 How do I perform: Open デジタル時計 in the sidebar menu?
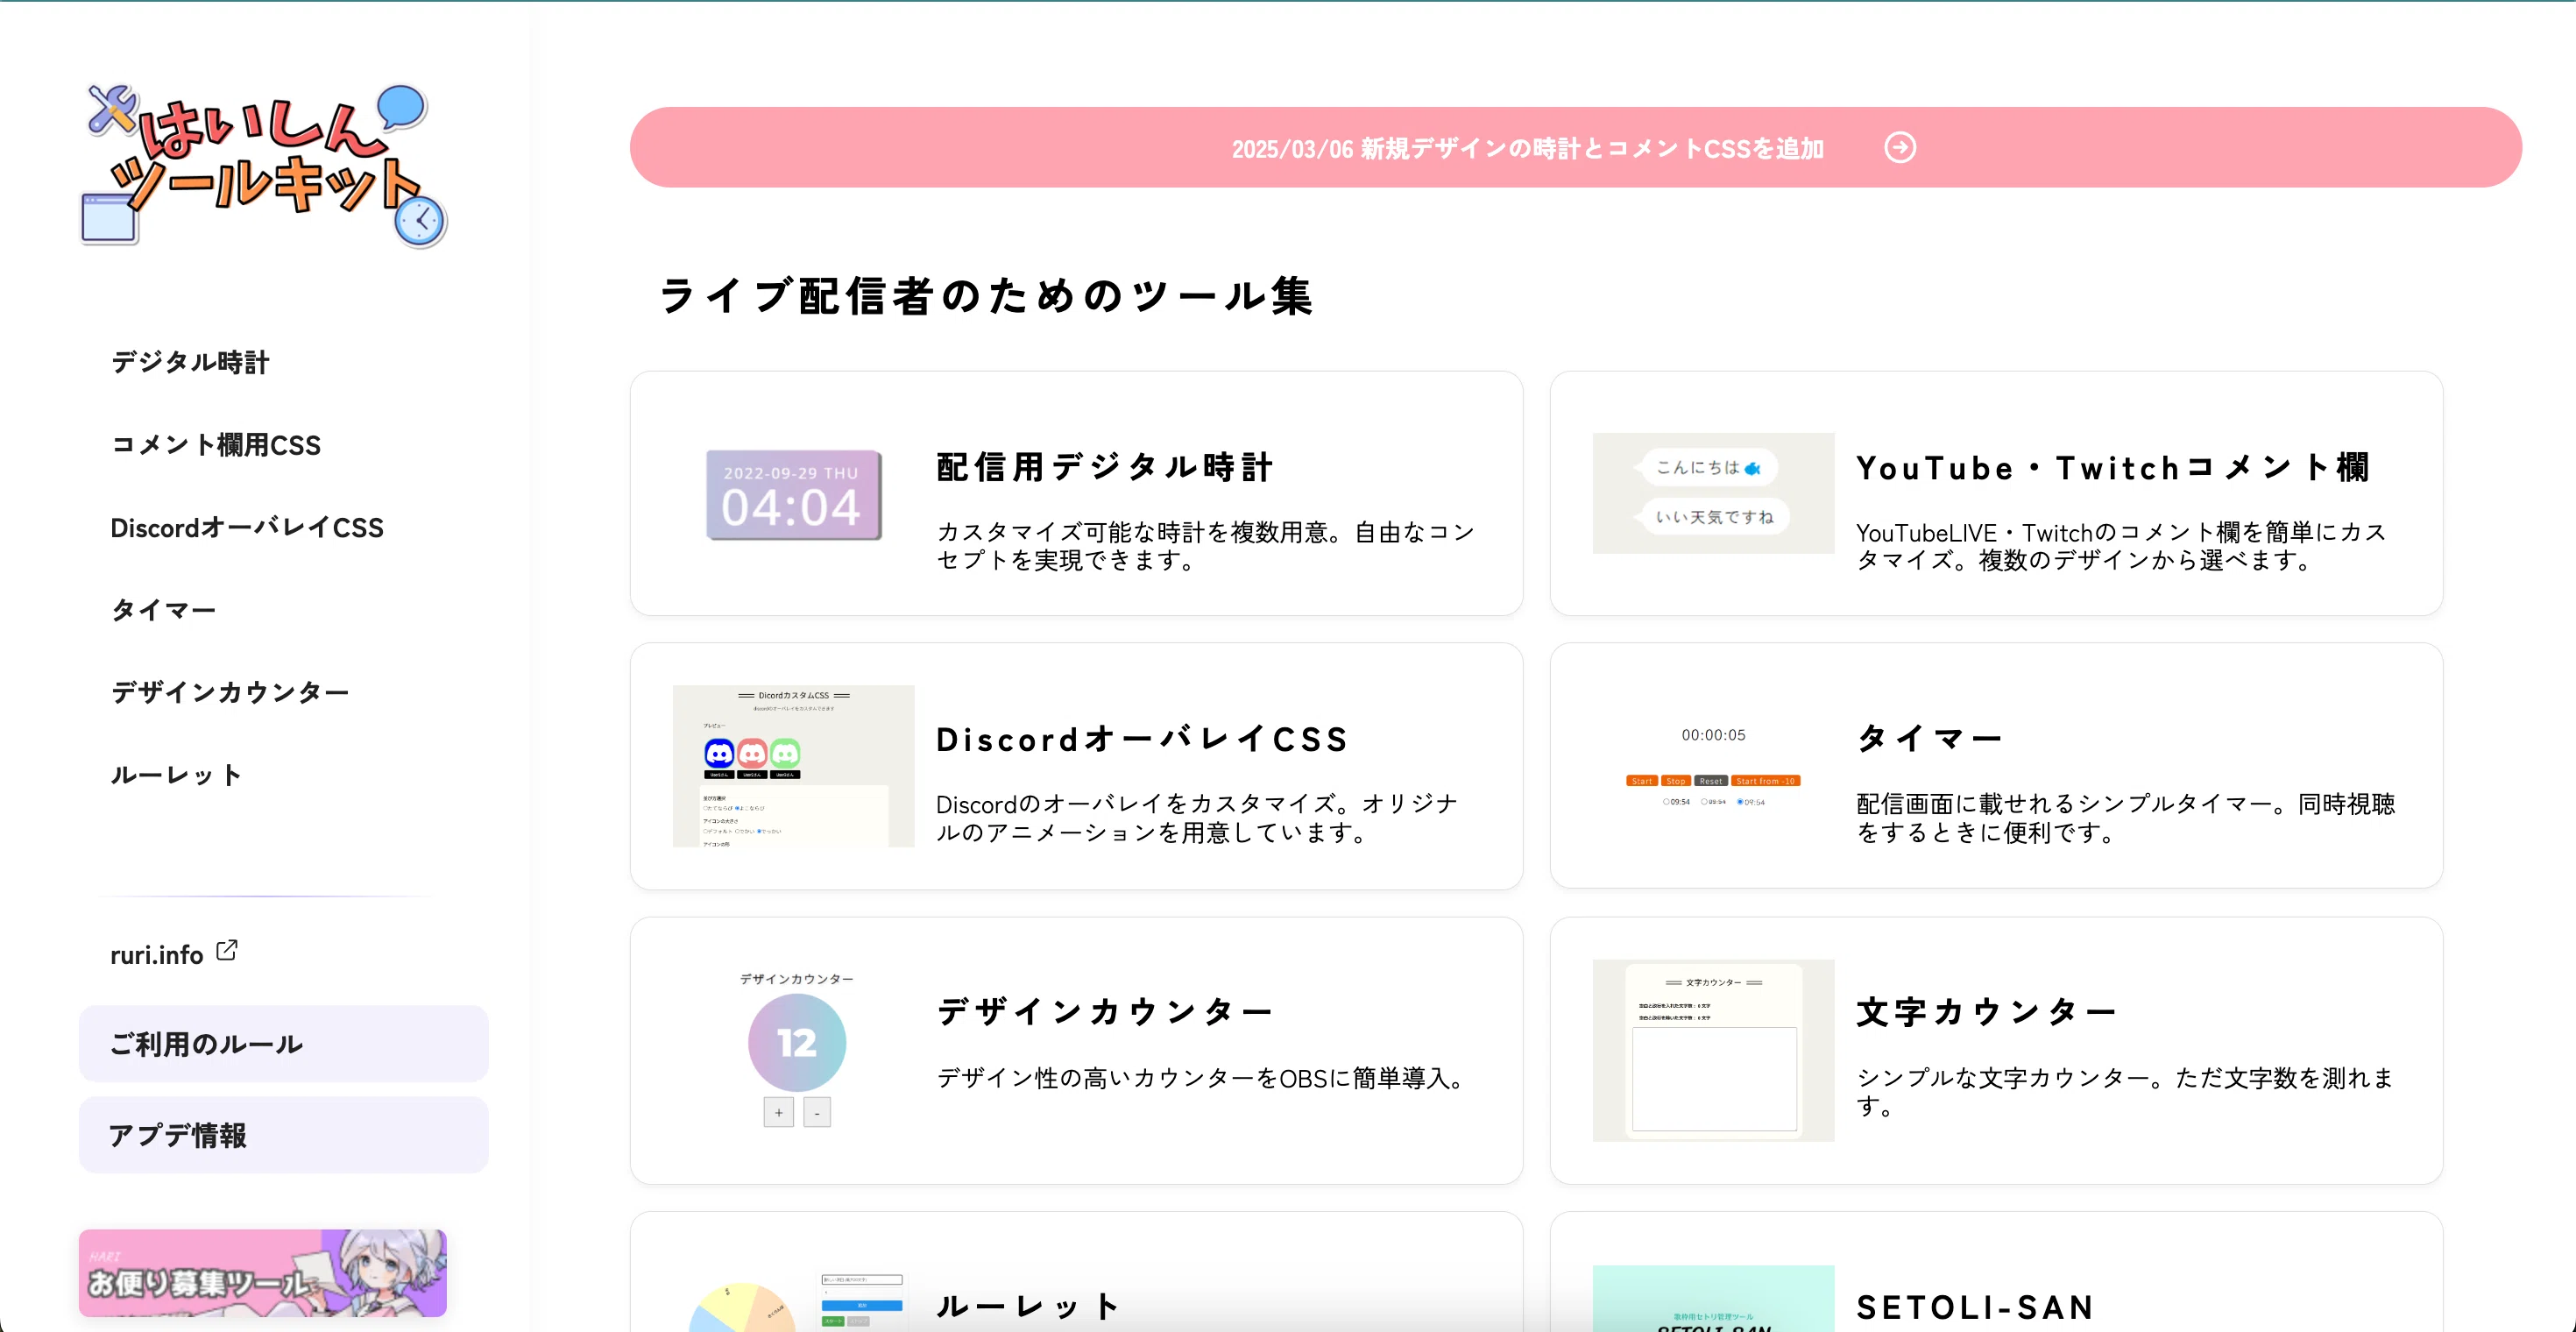pos(190,362)
